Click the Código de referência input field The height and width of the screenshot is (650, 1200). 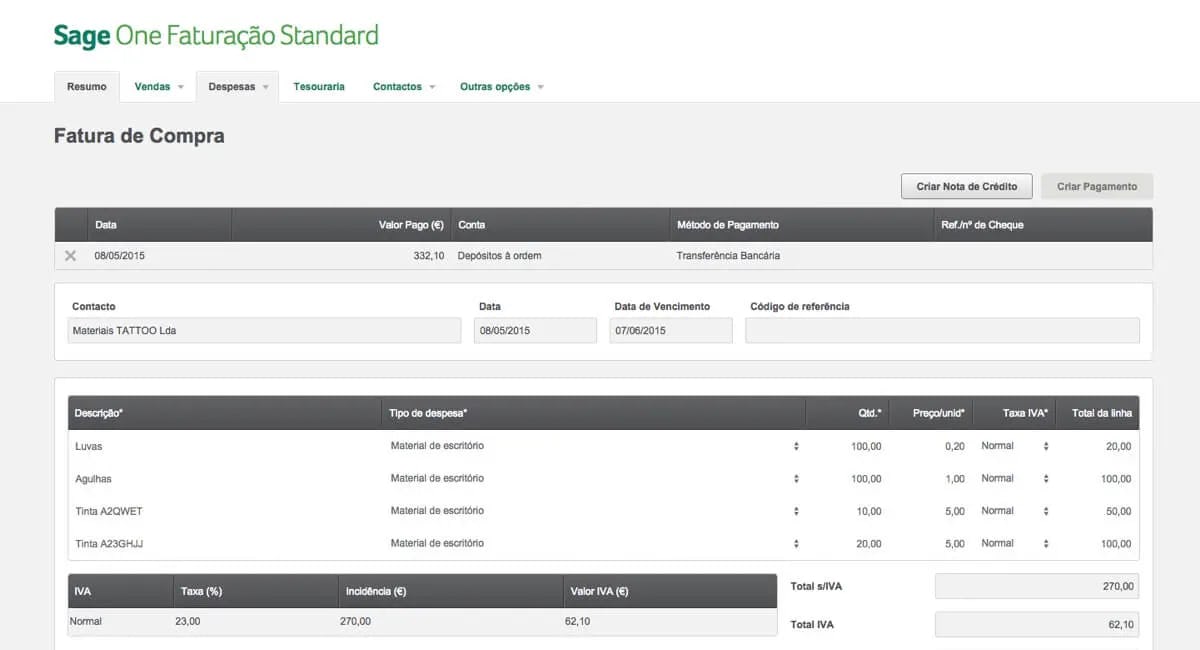[x=941, y=330]
